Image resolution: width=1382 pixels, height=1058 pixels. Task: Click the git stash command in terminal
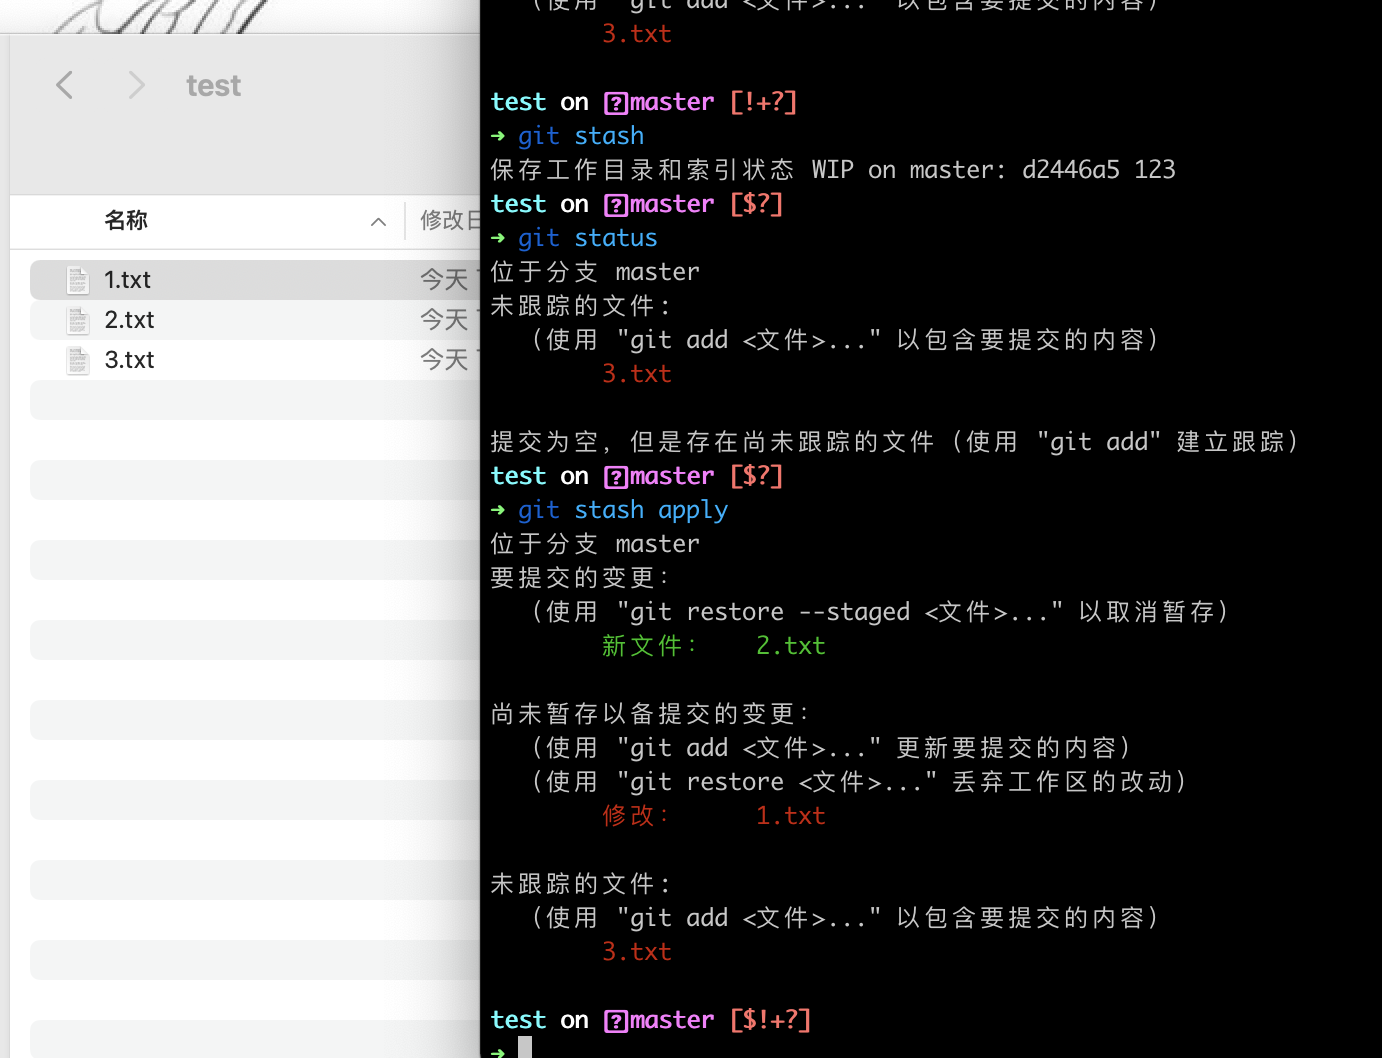click(x=581, y=136)
